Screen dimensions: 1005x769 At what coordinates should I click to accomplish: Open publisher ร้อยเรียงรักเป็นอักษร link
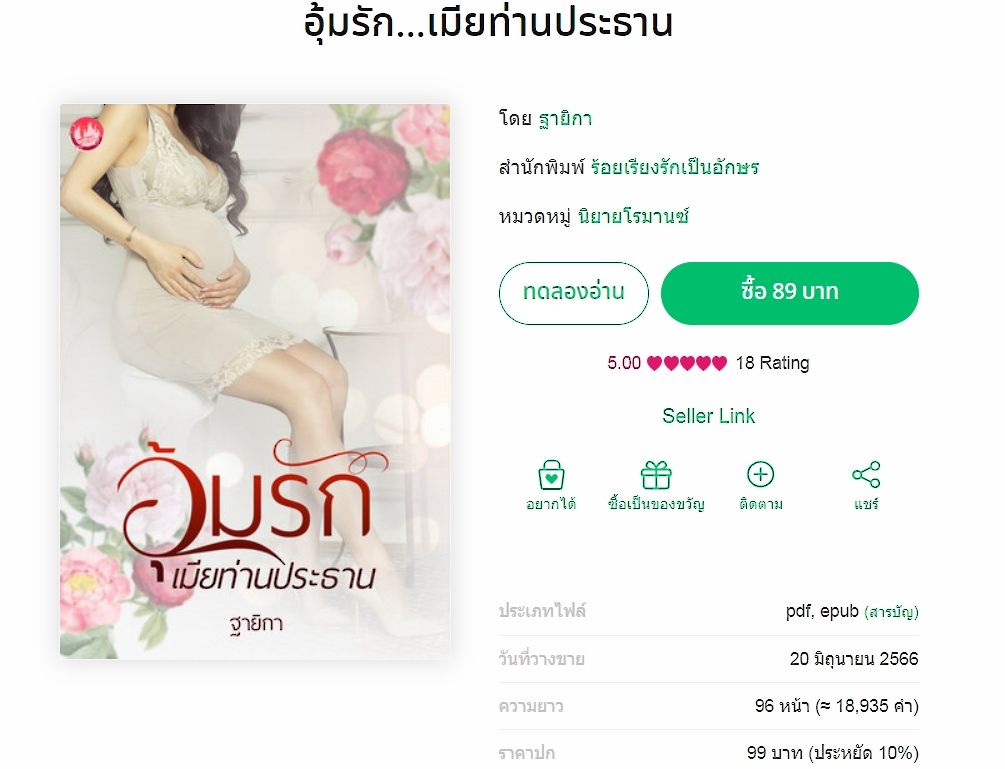click(x=675, y=168)
